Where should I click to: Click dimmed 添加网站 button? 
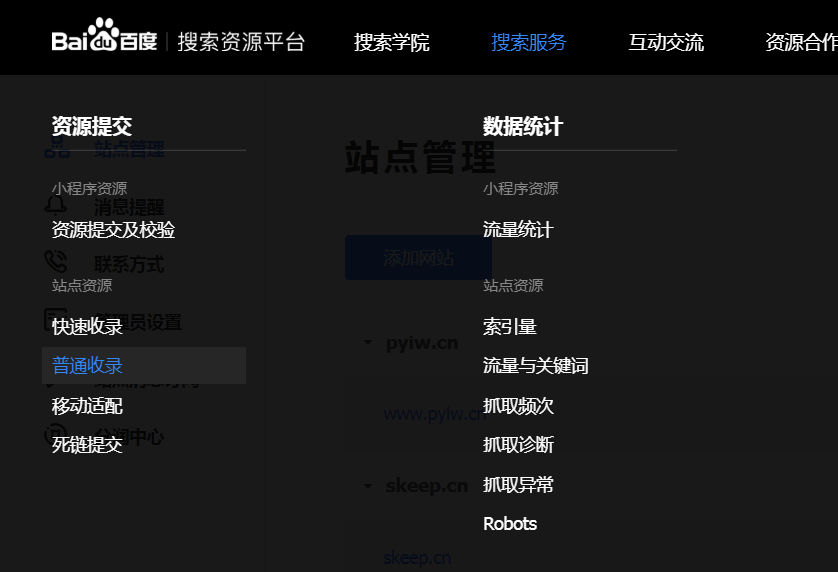418,258
